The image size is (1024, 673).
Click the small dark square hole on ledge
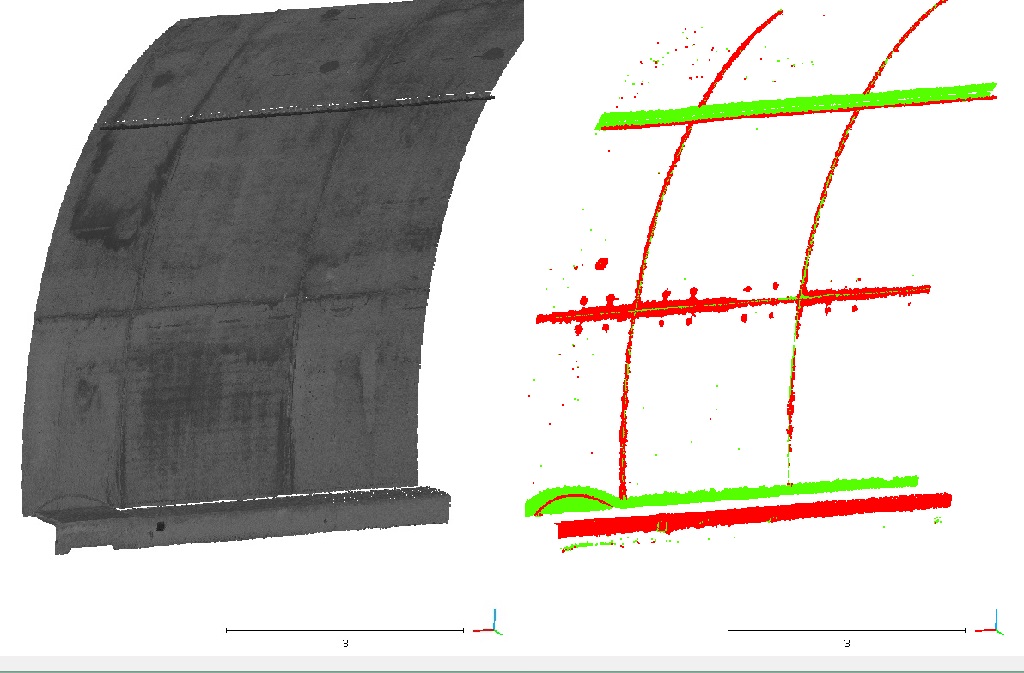pos(160,525)
